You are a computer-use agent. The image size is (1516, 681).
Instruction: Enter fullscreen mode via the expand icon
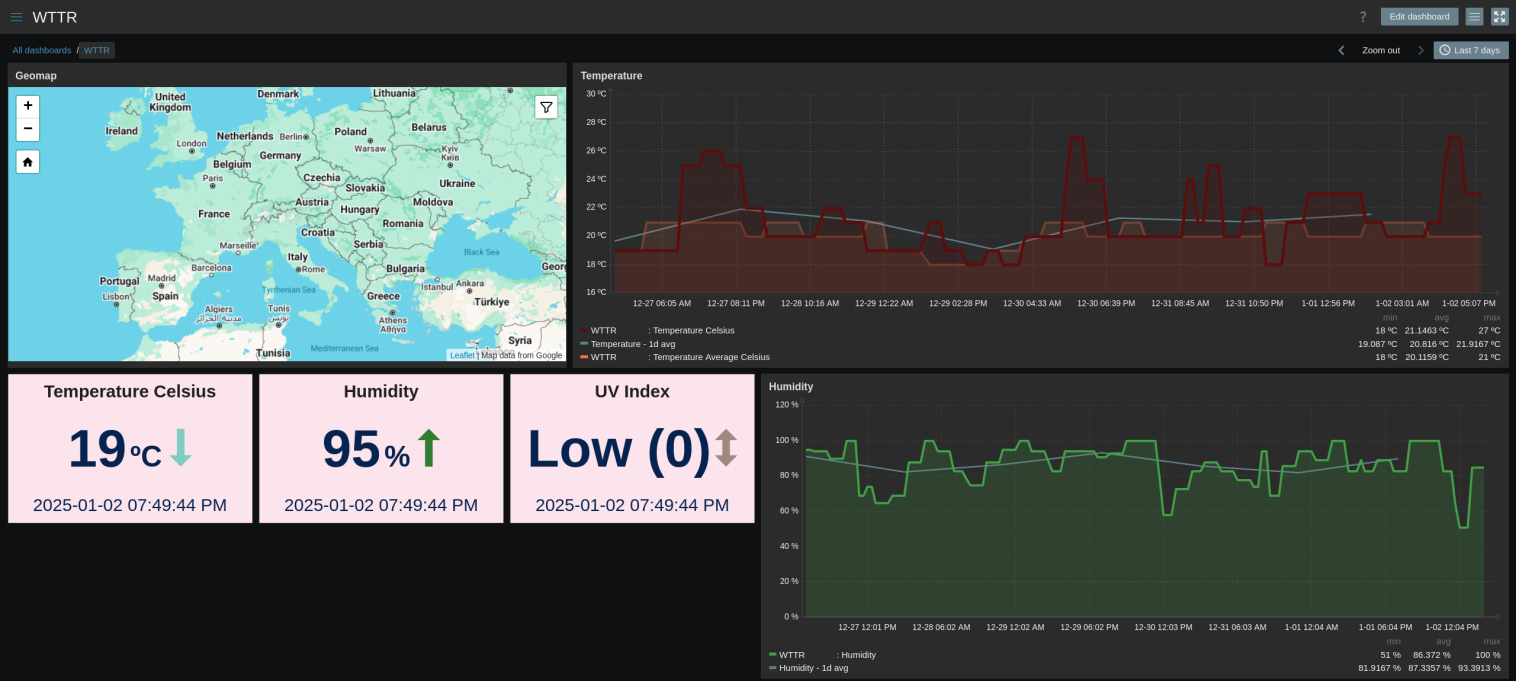(1499, 16)
